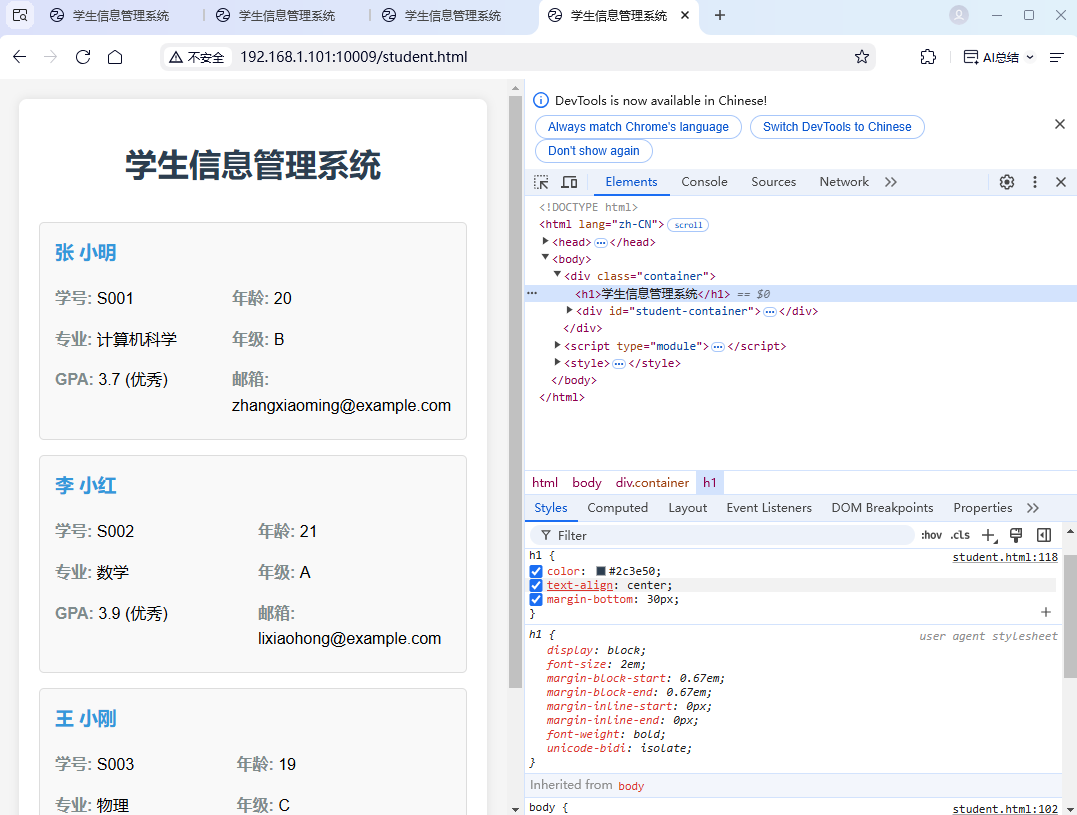Dismiss the DevTools language notice
The height and width of the screenshot is (815, 1077).
pos(1060,124)
